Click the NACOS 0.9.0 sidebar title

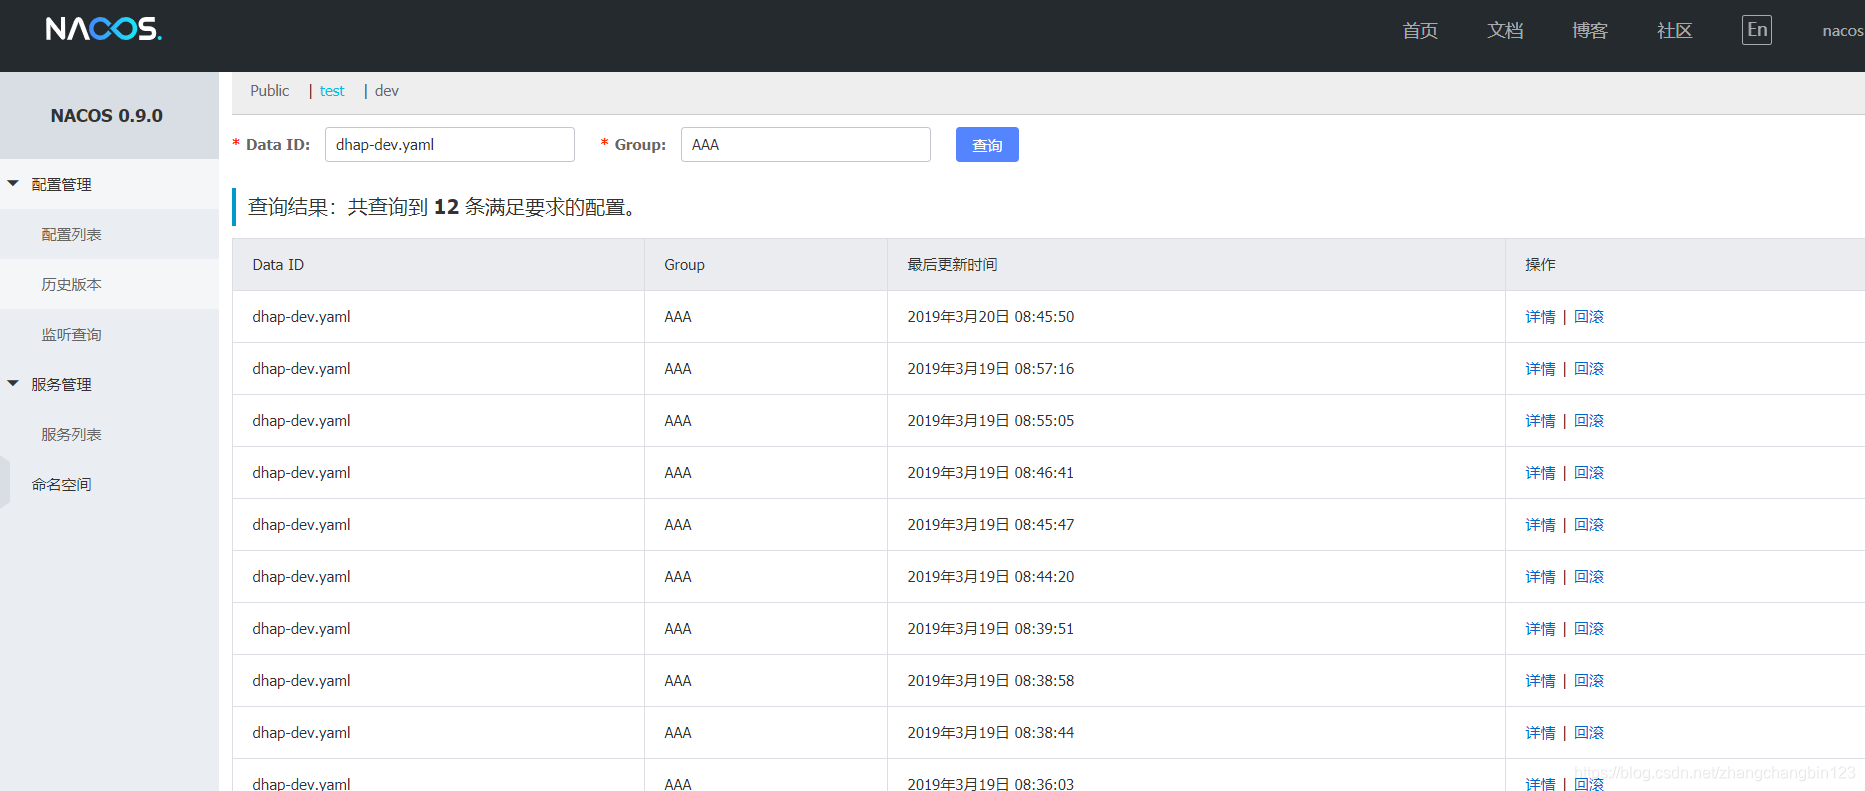tap(107, 116)
